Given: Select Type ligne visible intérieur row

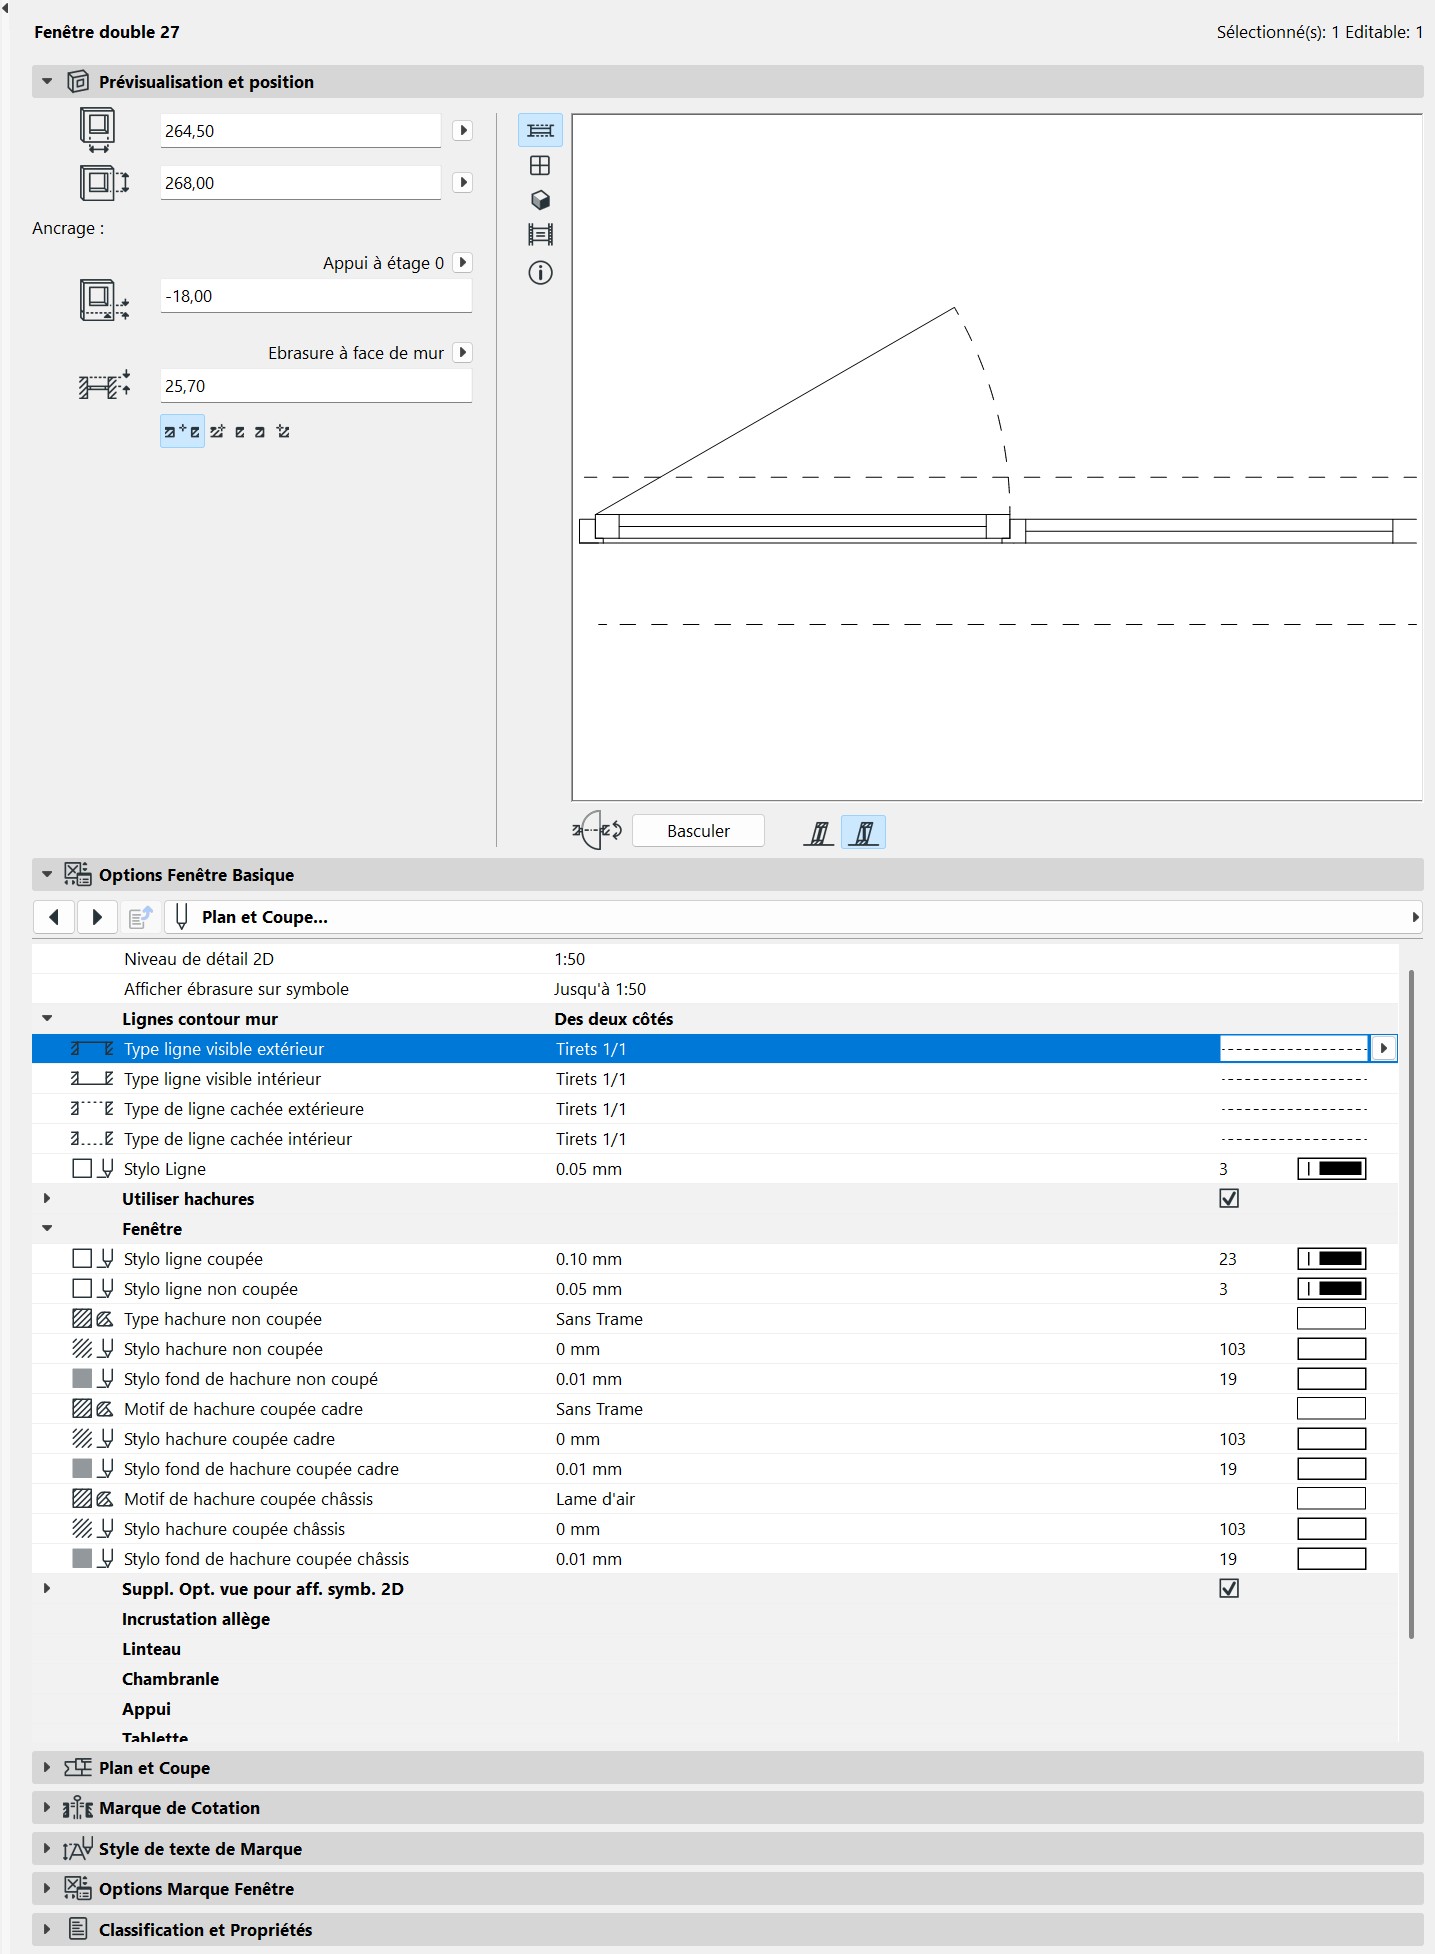Looking at the screenshot, I should pyautogui.click(x=715, y=1078).
